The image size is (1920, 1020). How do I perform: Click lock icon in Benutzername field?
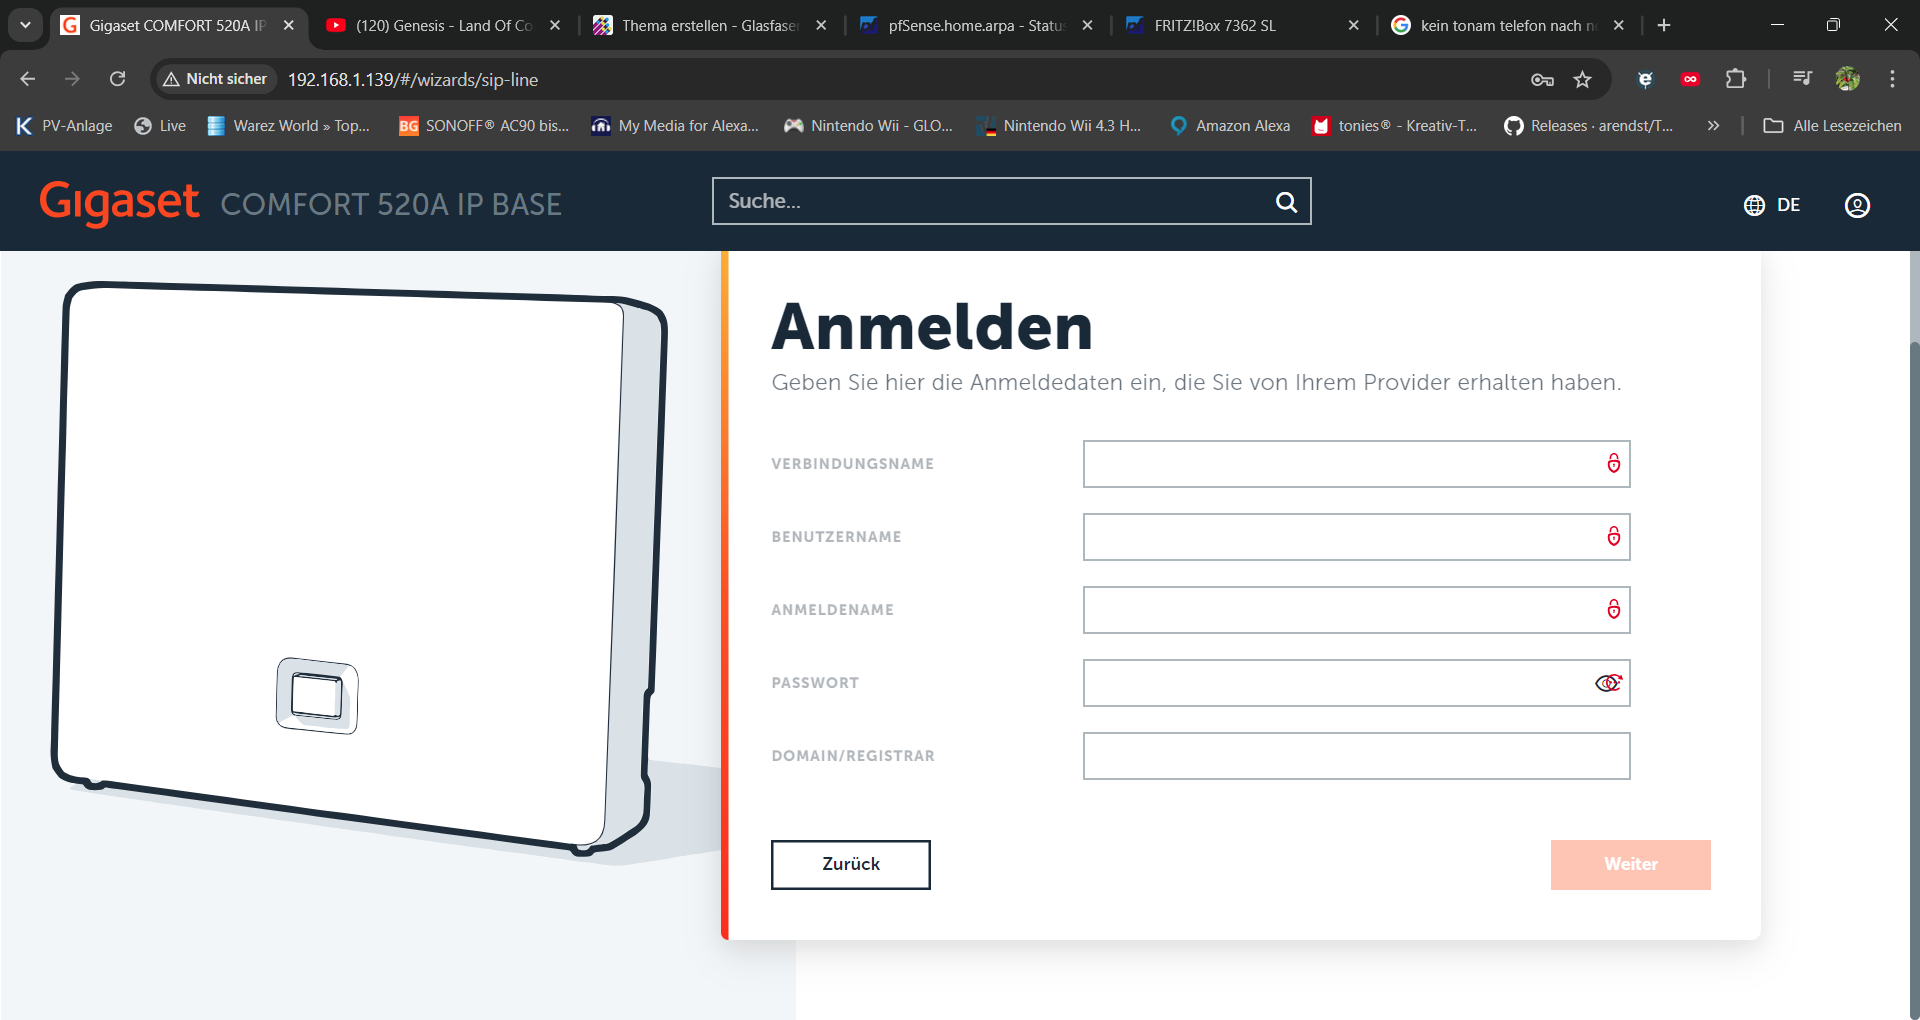1613,536
